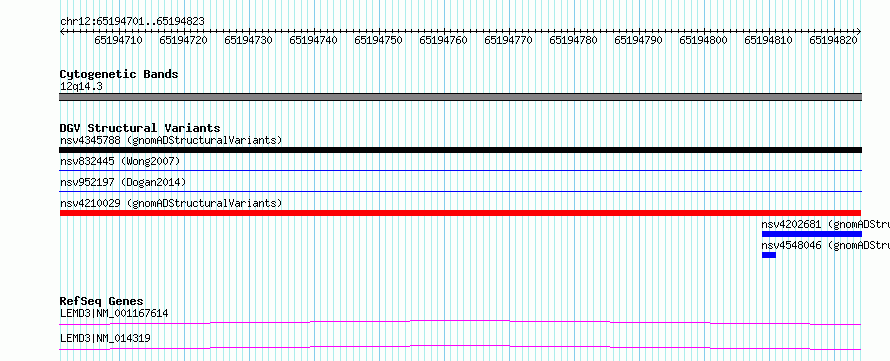Click ruler position 65194800
The width and height of the screenshot is (890, 361).
click(x=703, y=40)
